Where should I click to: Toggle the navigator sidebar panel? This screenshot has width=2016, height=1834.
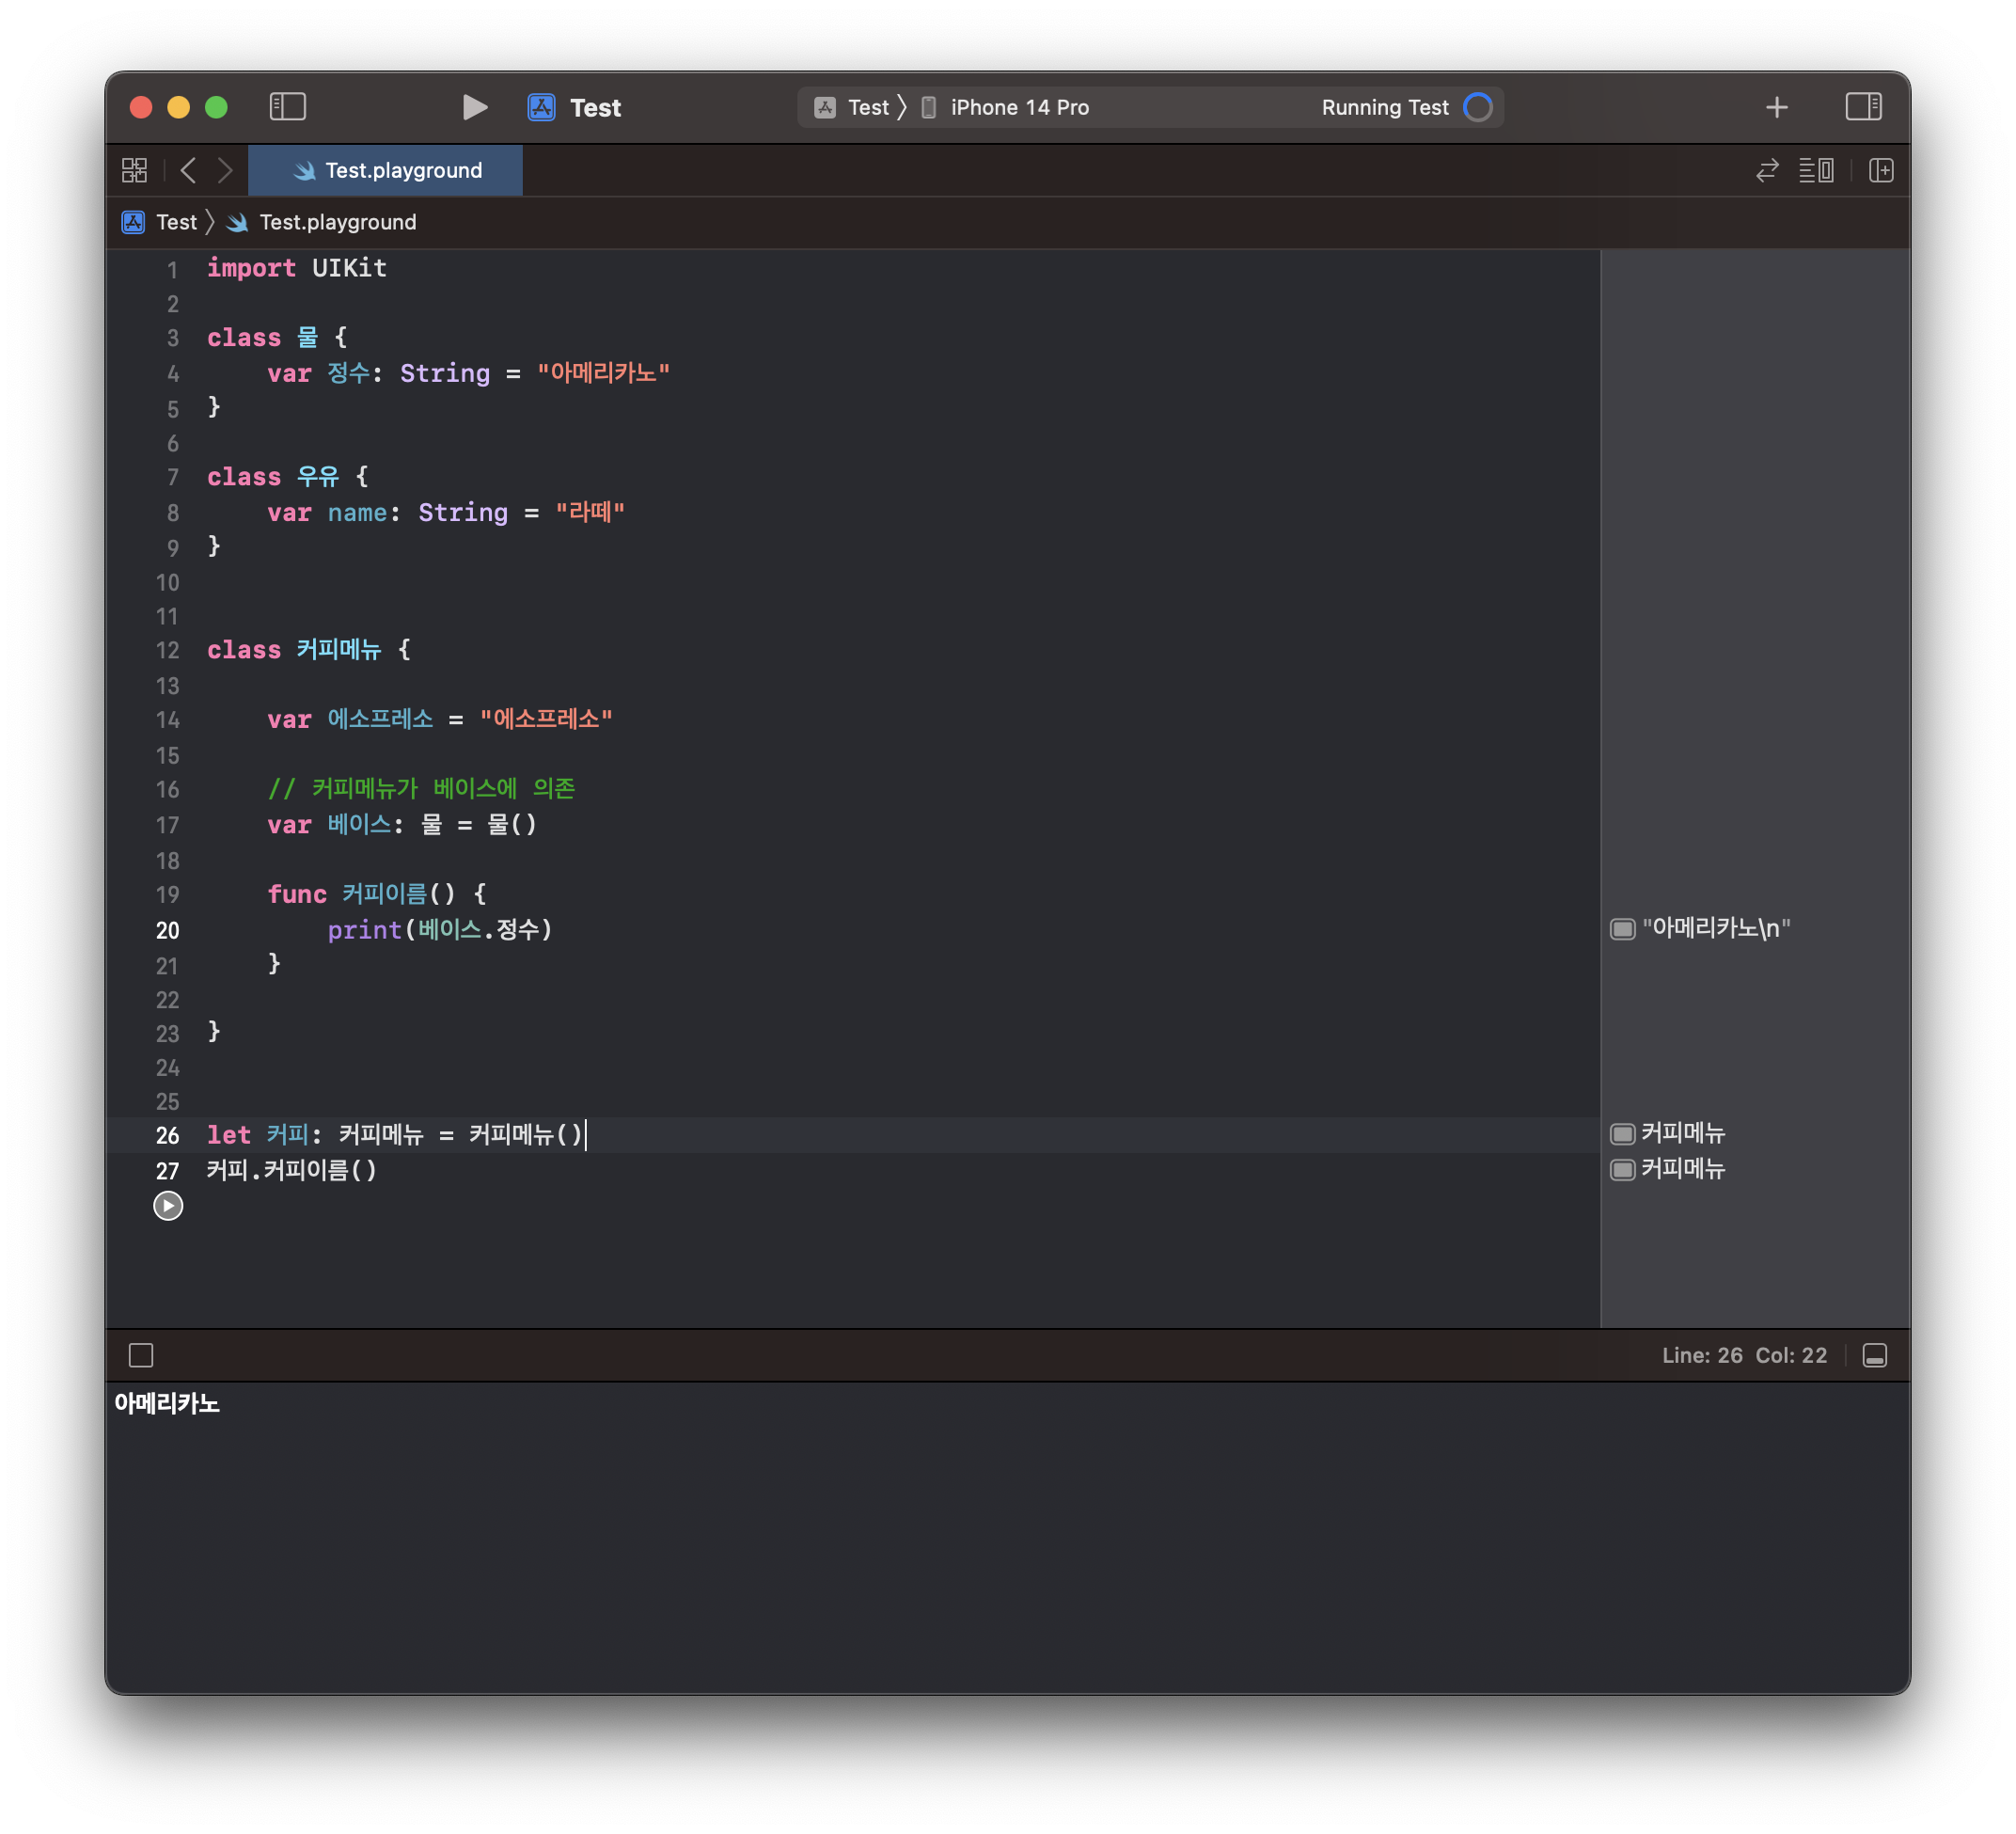coord(287,107)
